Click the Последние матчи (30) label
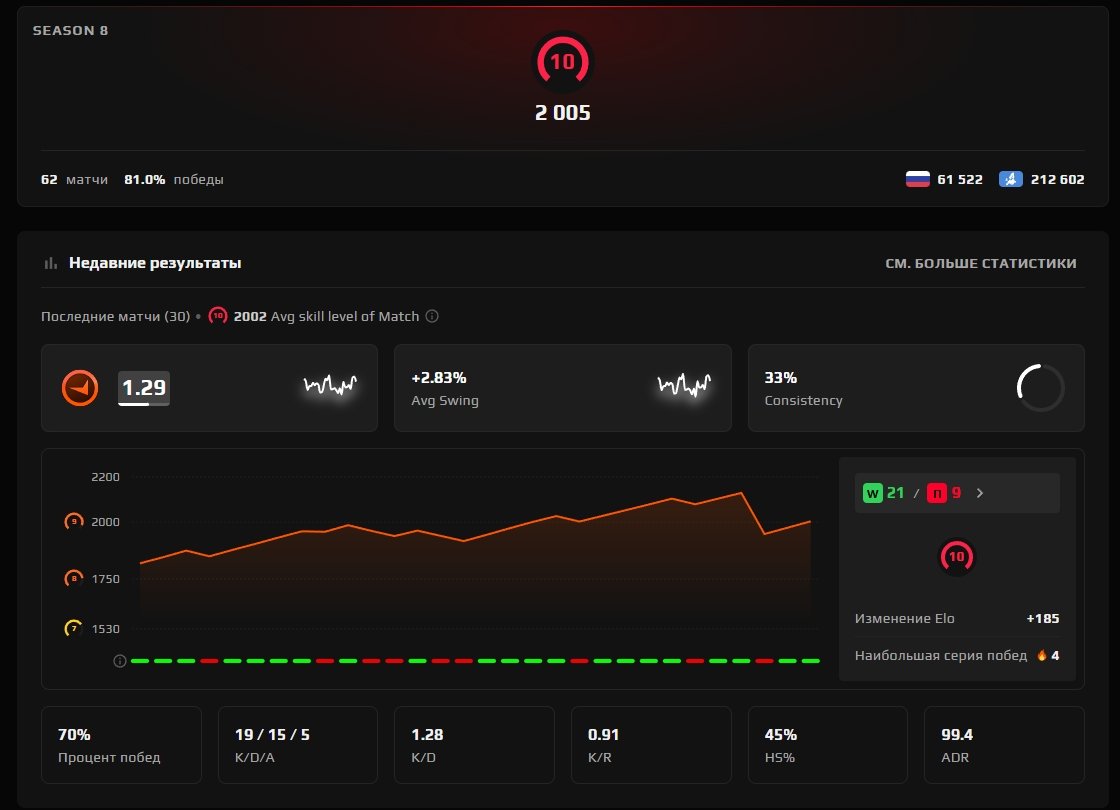The width and height of the screenshot is (1120, 810). tap(116, 316)
